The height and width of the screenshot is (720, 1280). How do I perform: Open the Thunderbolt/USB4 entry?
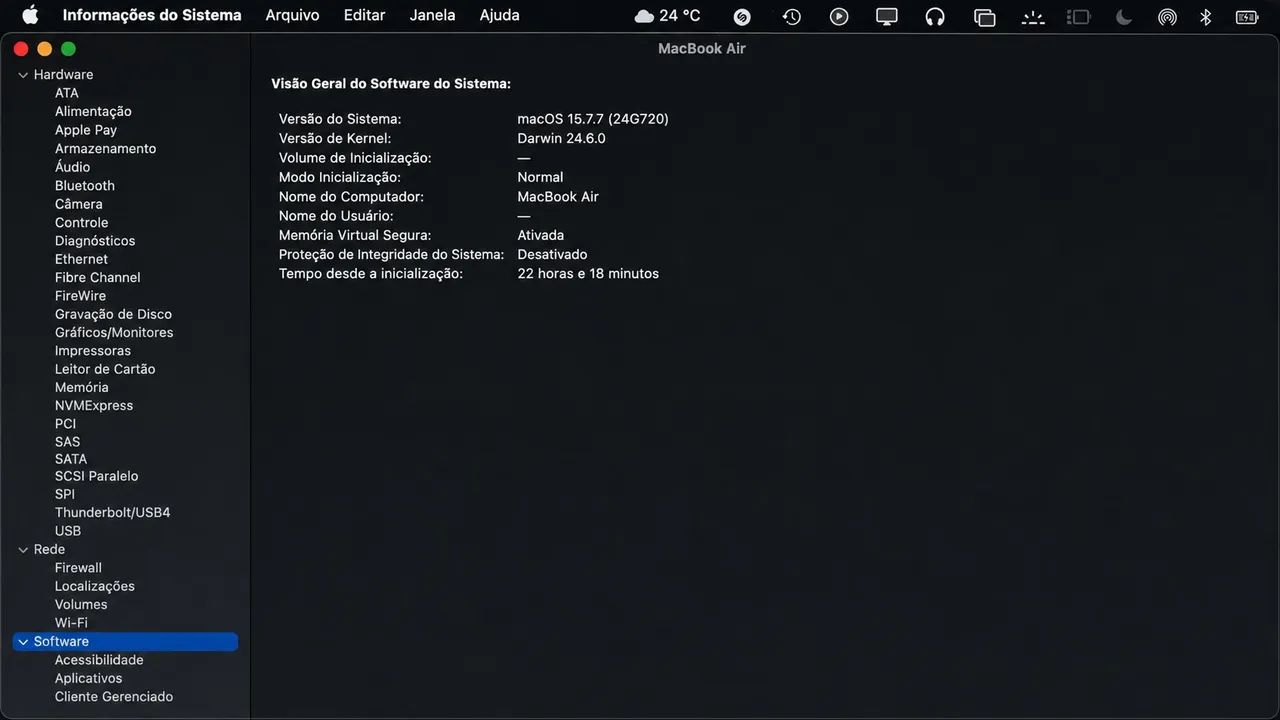[x=113, y=513]
